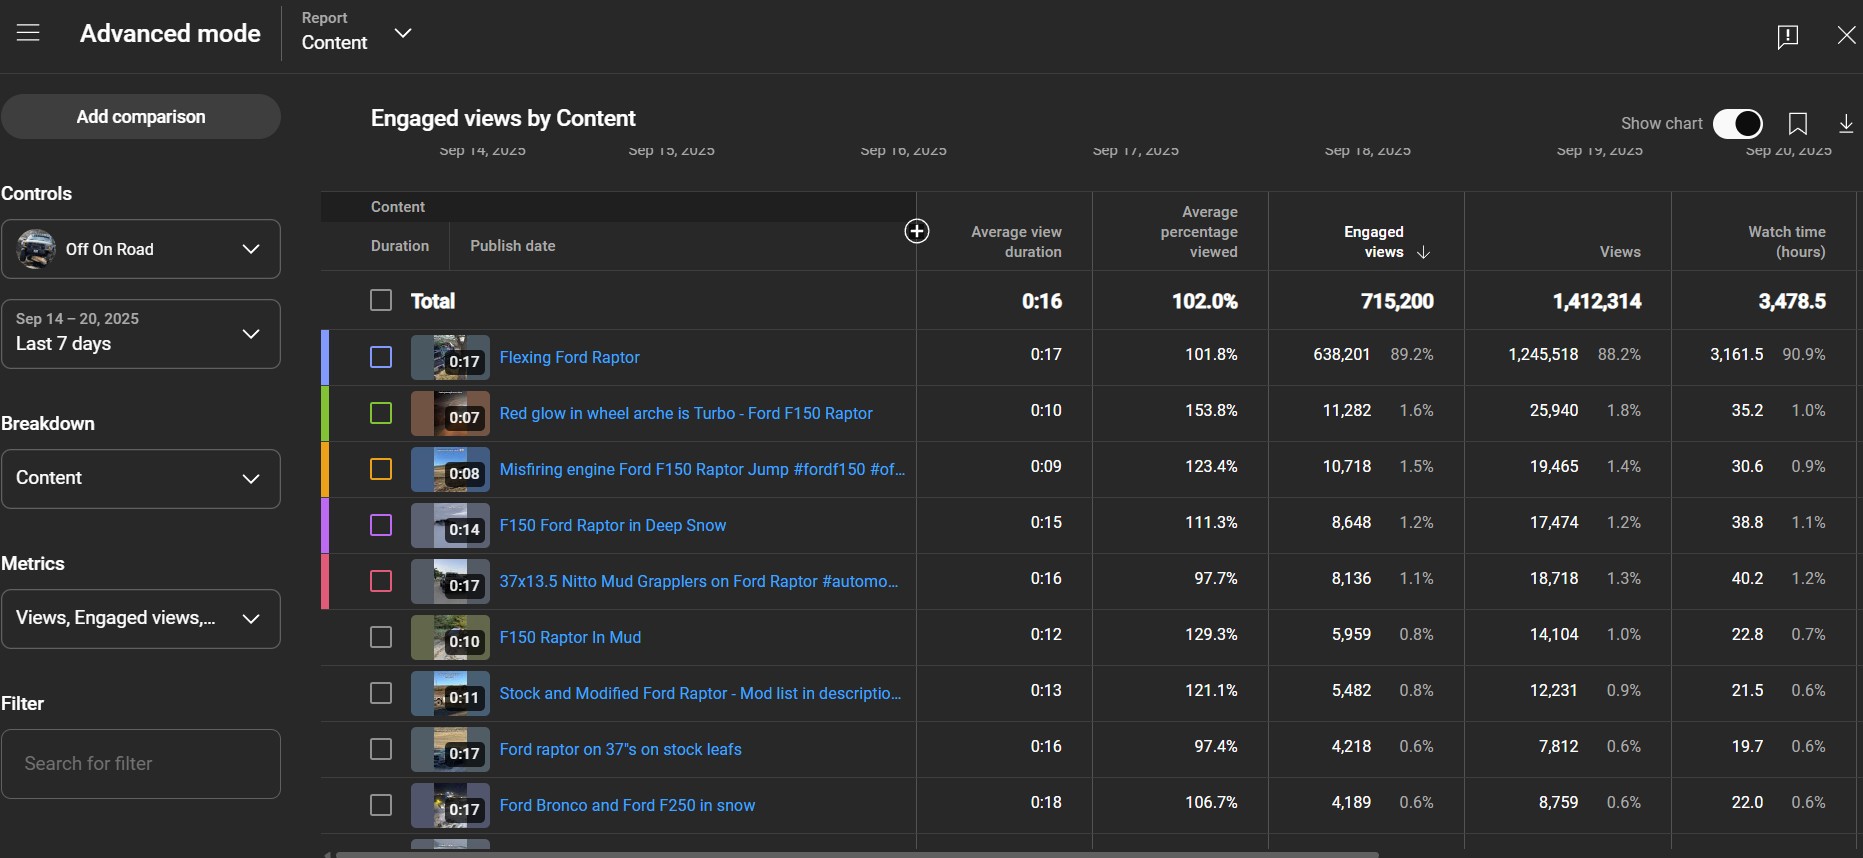Image resolution: width=1863 pixels, height=858 pixels.
Task: Click the Off On Road channel avatar
Action: tap(37, 249)
